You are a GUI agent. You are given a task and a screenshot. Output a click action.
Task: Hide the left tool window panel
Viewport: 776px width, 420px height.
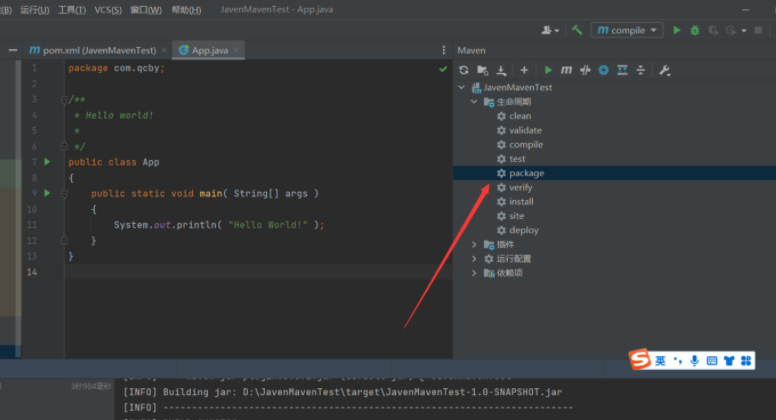click(13, 50)
